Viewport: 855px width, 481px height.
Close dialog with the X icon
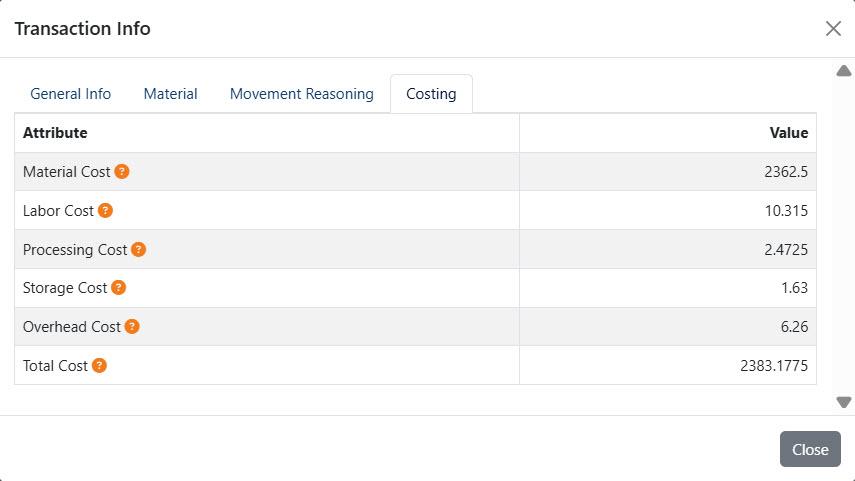coord(833,28)
